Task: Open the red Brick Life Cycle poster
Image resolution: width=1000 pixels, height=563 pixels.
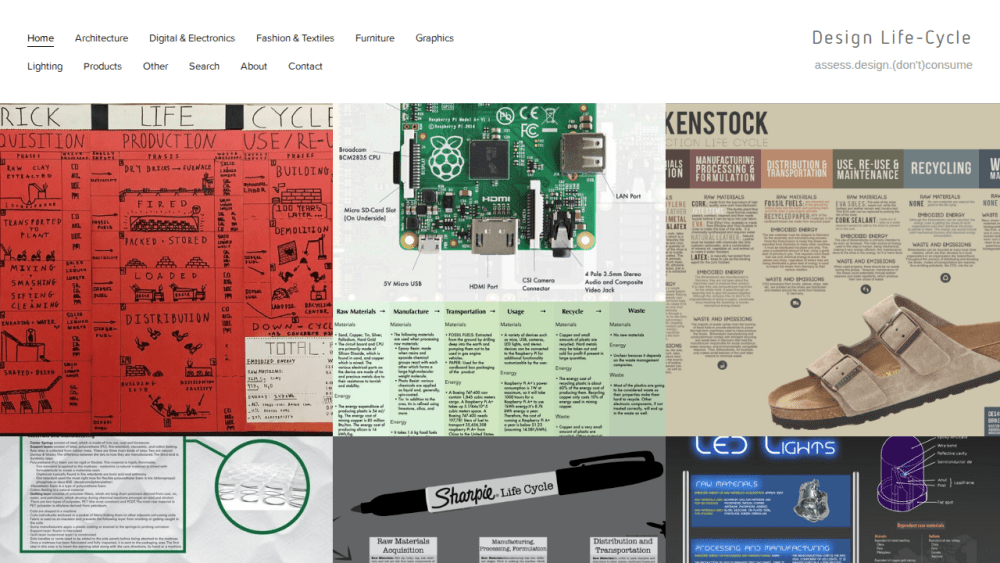Action: pyautogui.click(x=166, y=270)
